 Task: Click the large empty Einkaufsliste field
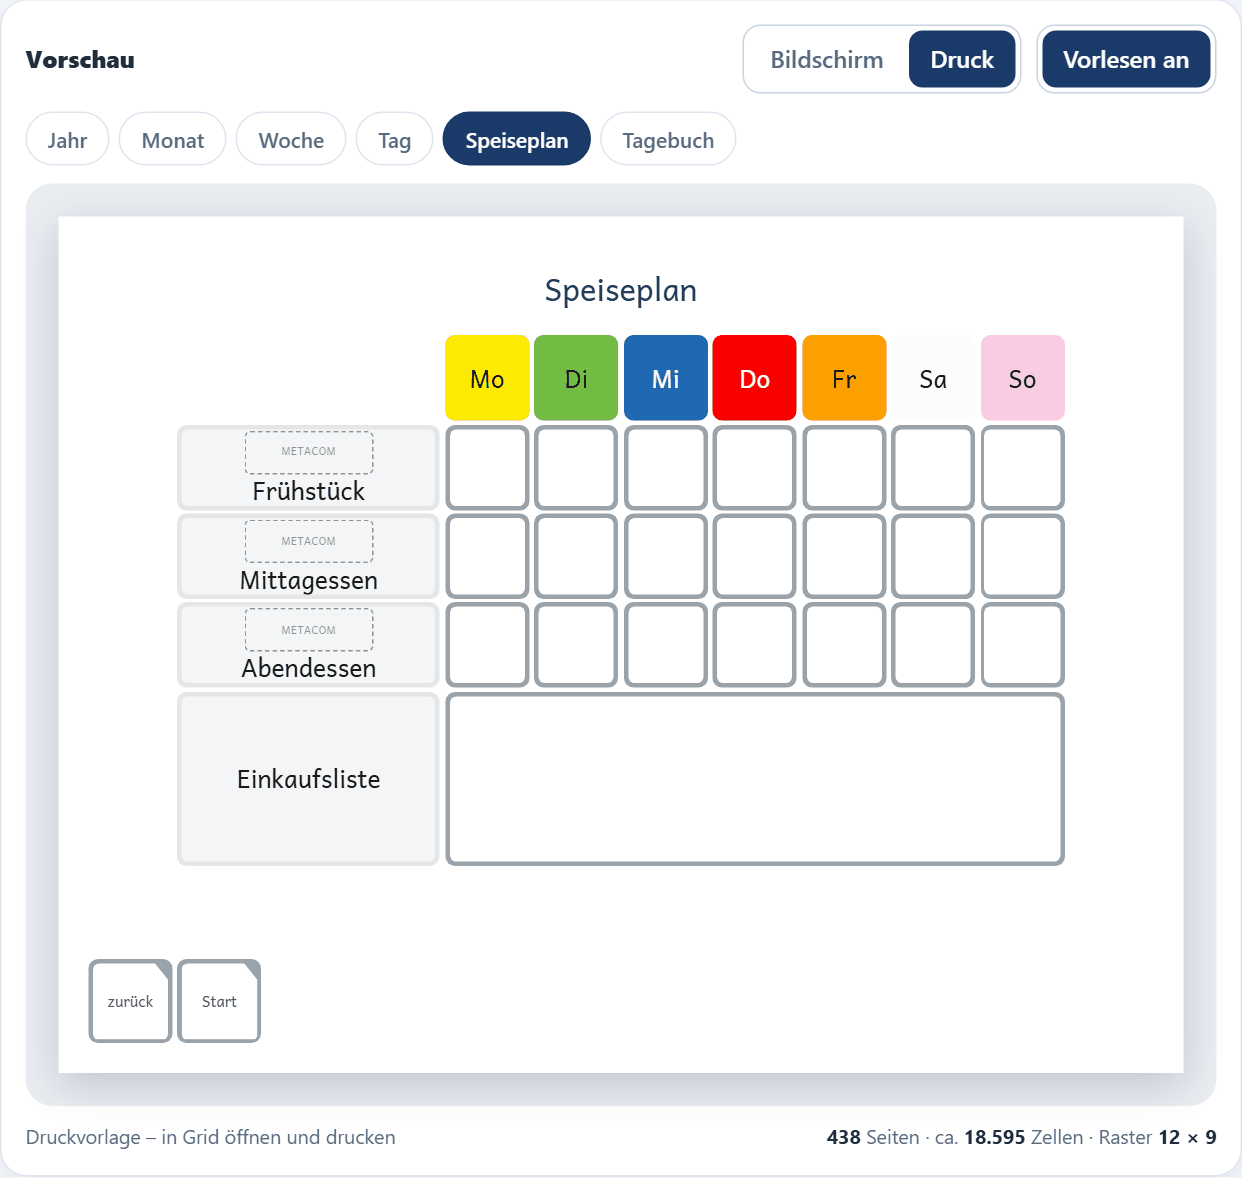[755, 779]
